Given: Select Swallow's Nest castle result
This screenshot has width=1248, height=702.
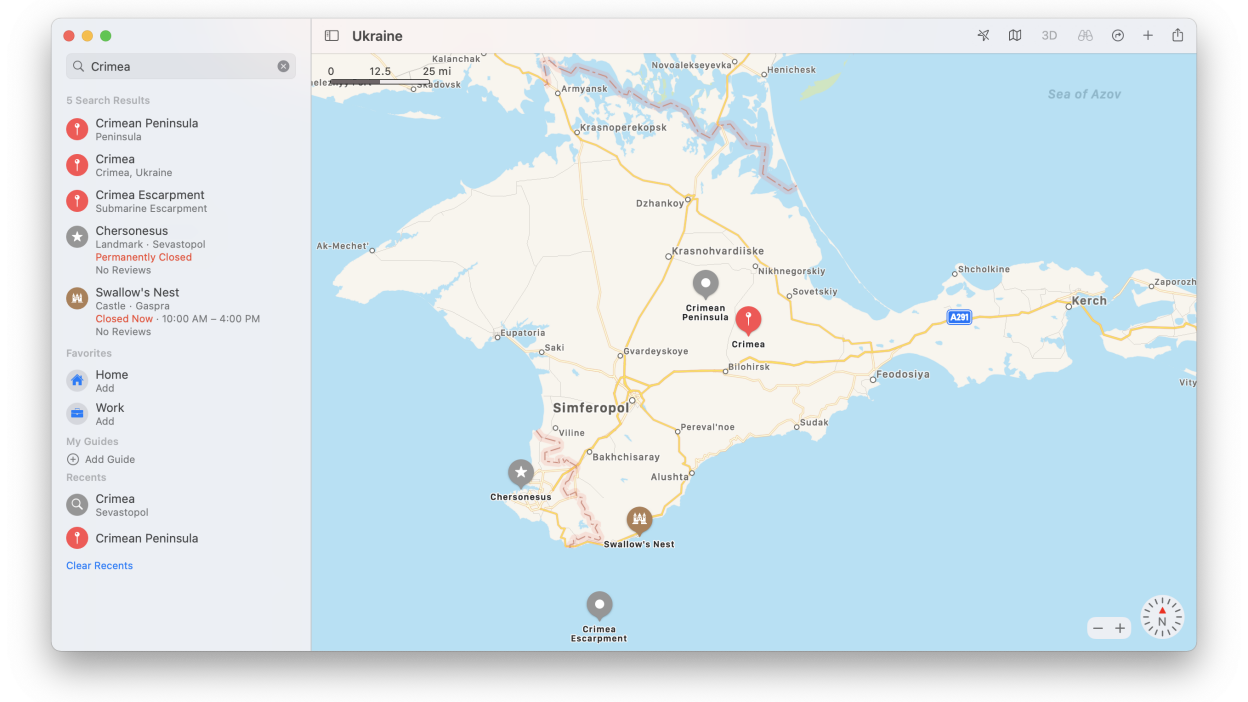Looking at the screenshot, I should [181, 311].
